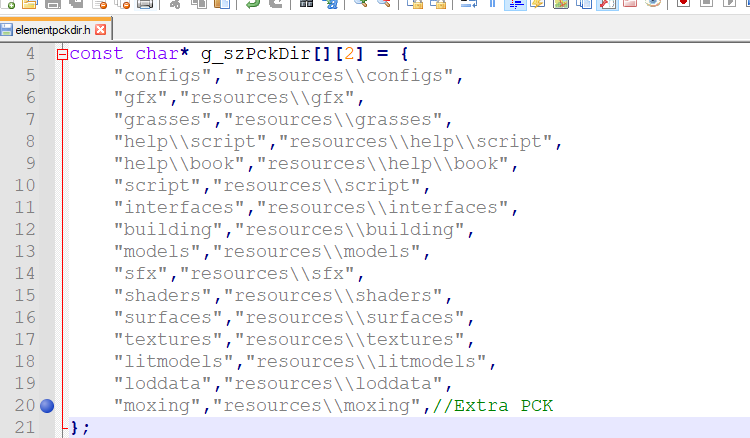Click the "textures" string on line 17
Screen dimensions: 750x438
168,339
